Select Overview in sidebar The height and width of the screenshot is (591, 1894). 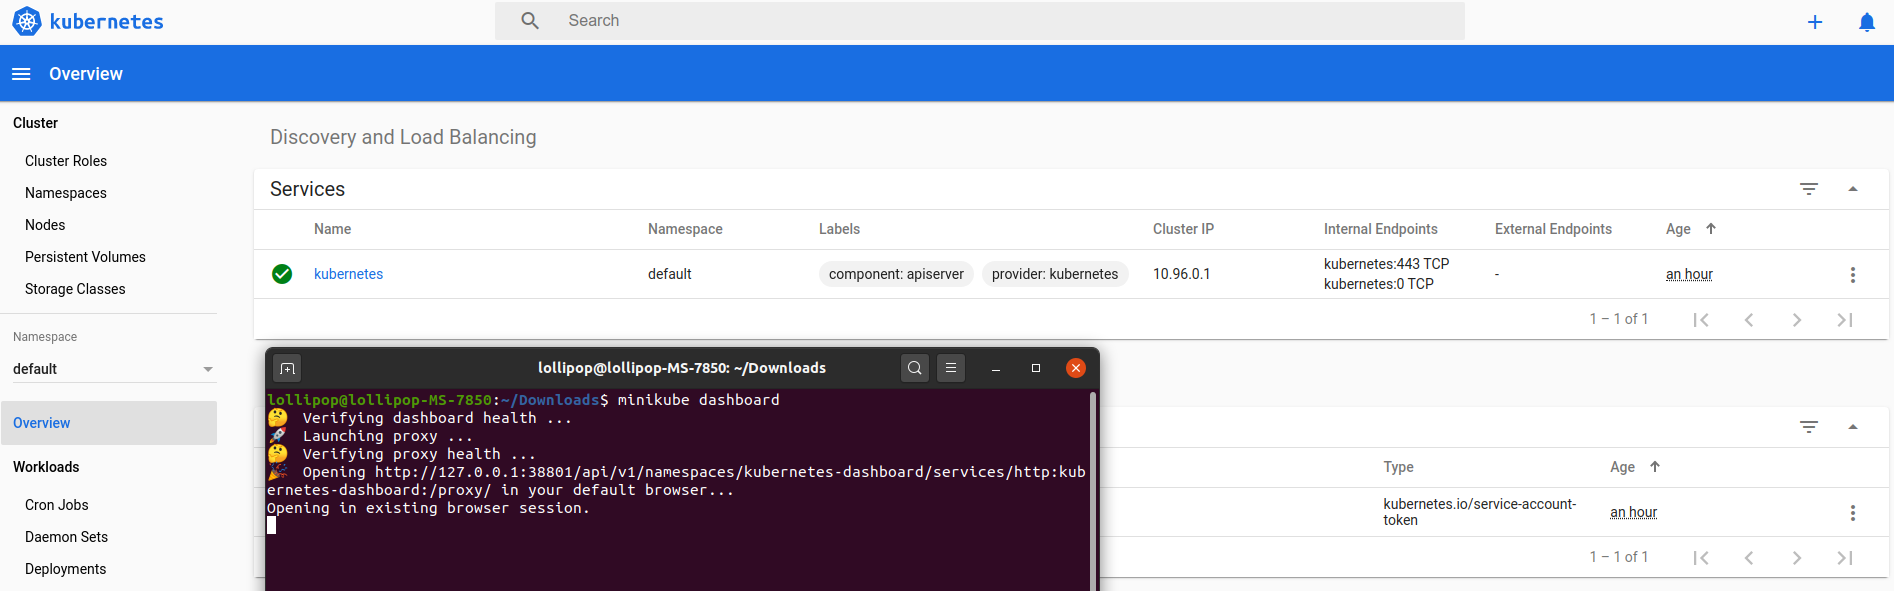[x=109, y=423]
